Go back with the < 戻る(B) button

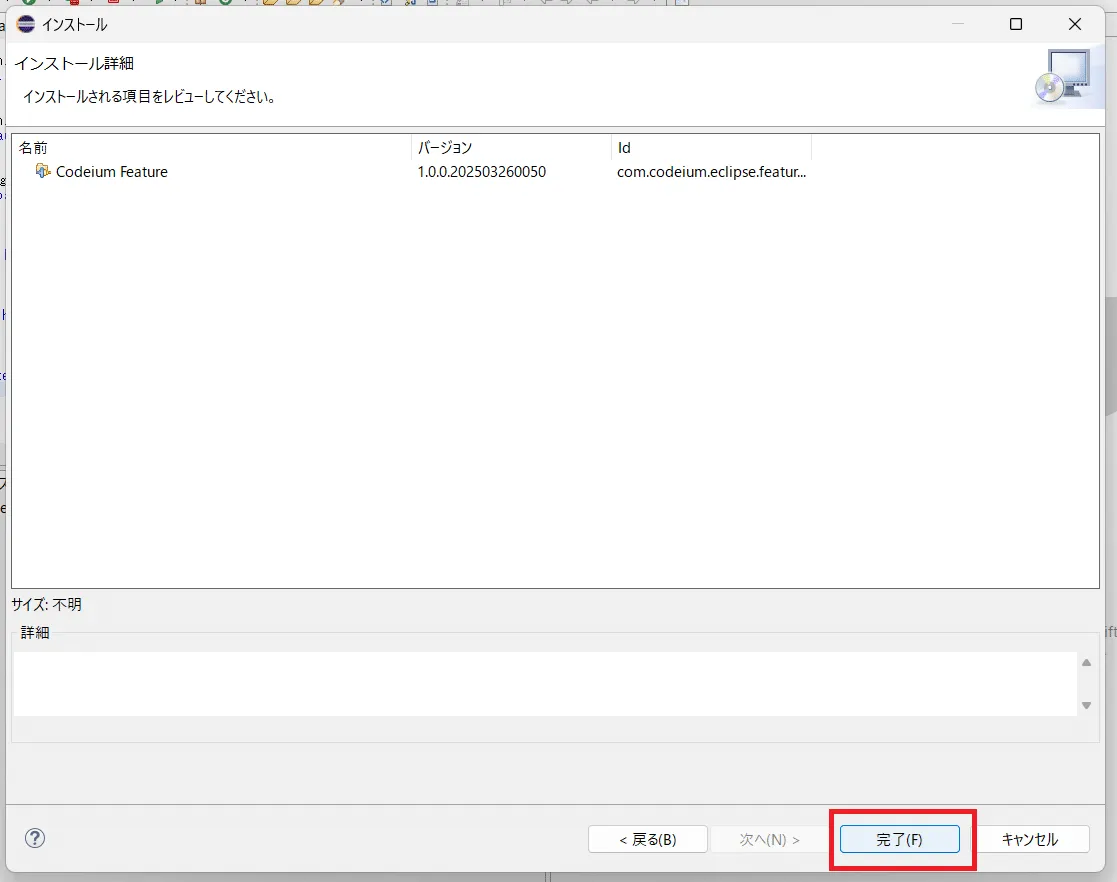(x=648, y=839)
